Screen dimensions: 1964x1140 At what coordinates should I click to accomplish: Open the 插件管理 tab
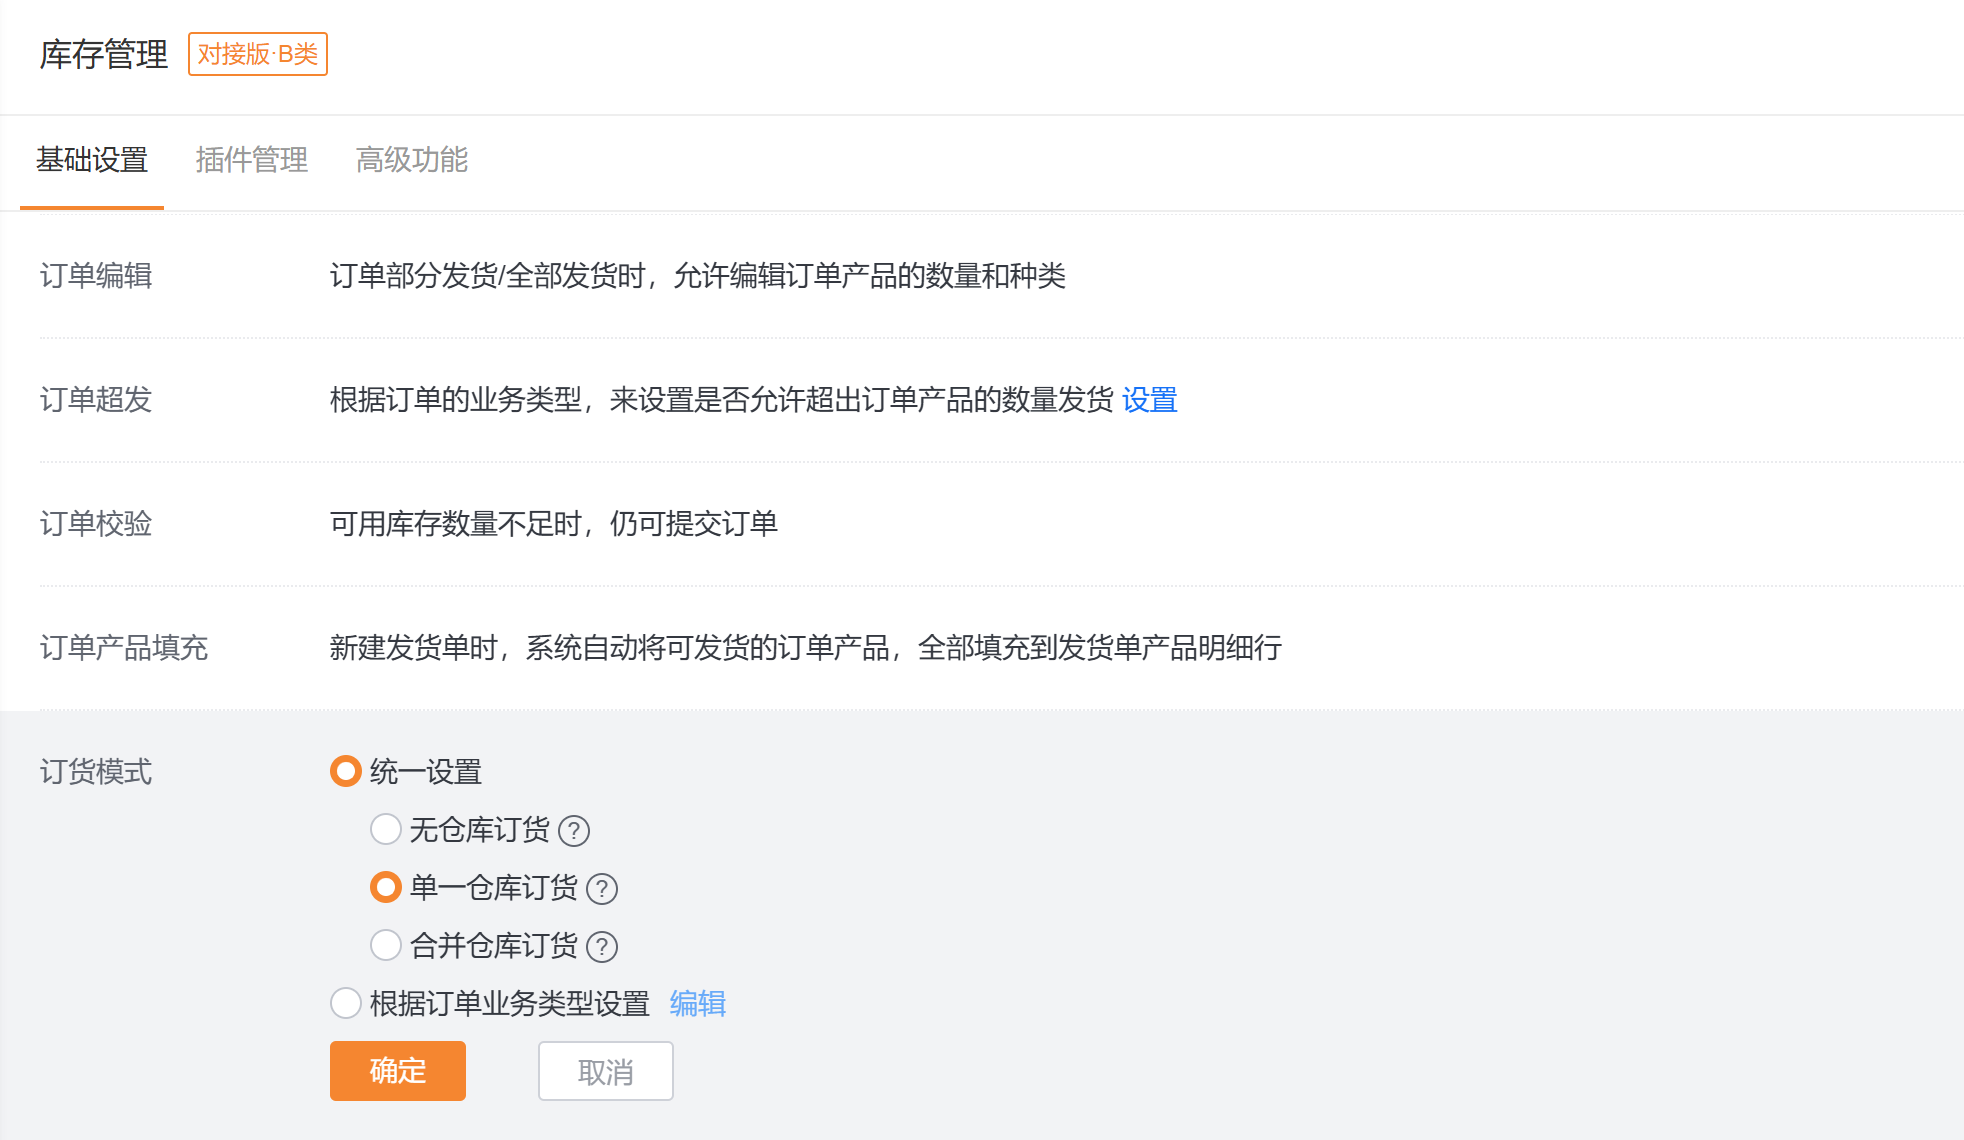click(252, 160)
